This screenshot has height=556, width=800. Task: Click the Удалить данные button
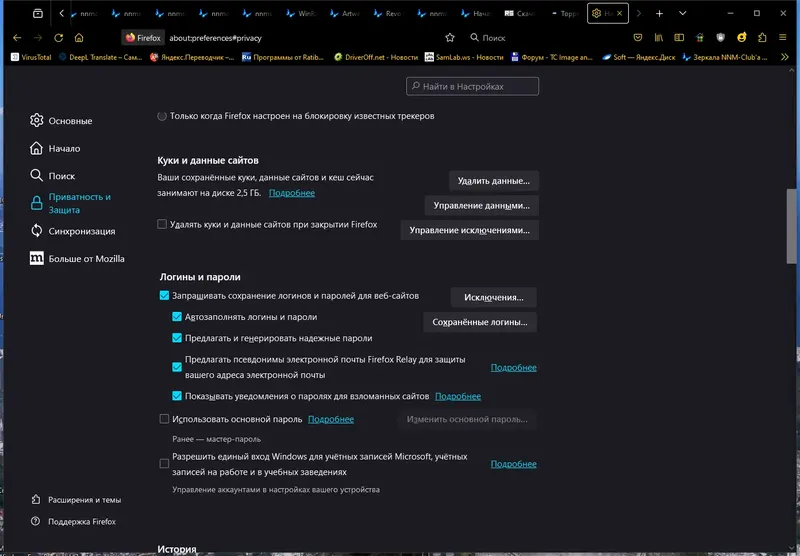(493, 181)
